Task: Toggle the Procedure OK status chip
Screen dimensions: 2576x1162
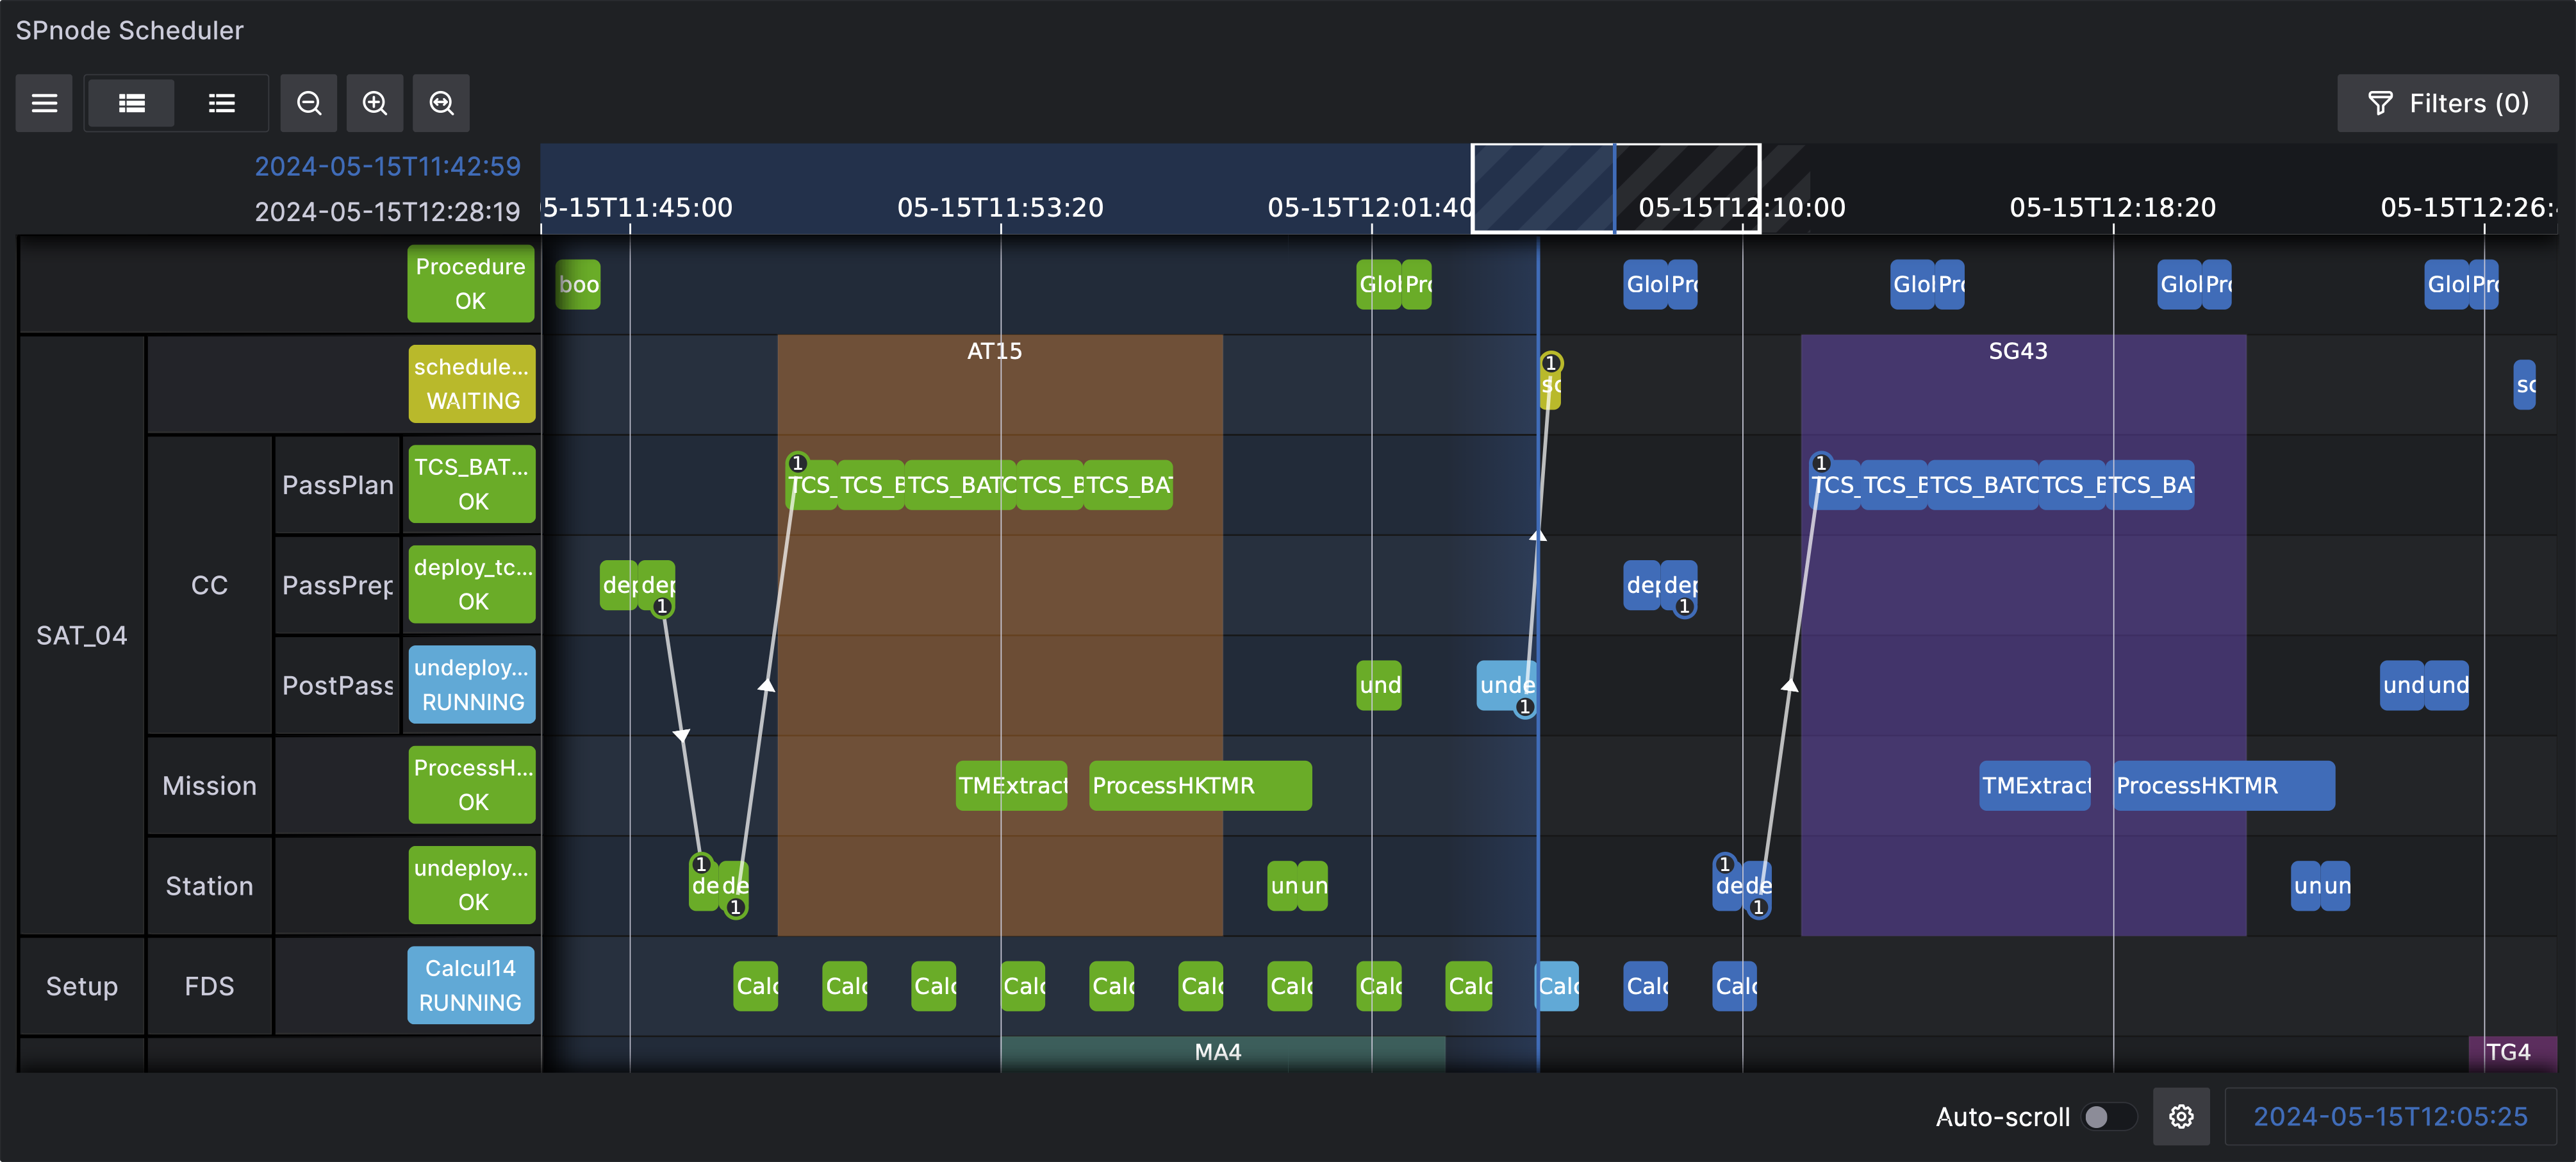Action: (x=471, y=284)
